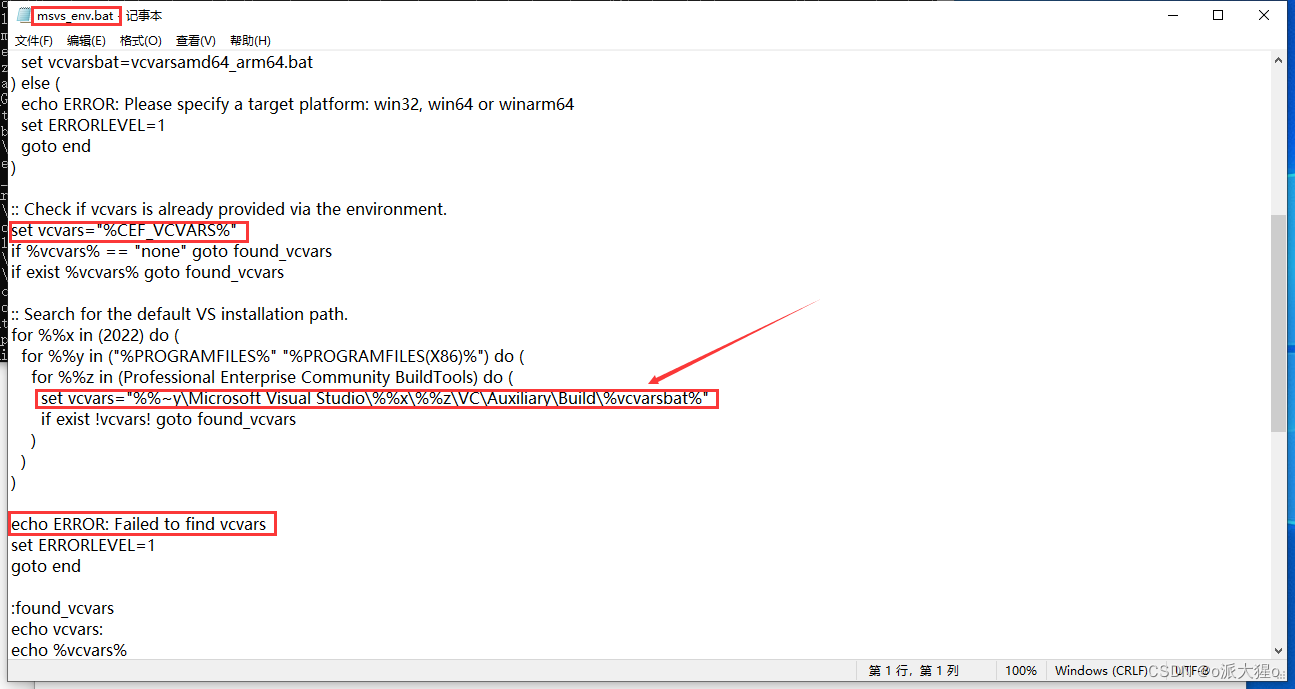Click the 'echo ERROR: Failed to find vcvars' line

(140, 523)
